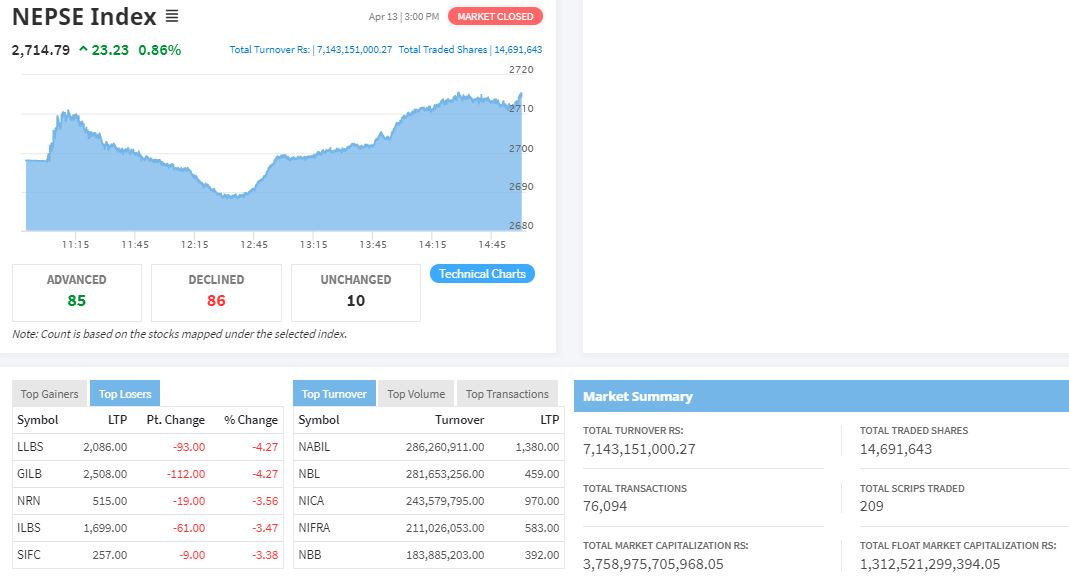Click the summary turnover value 7,143,151,000.27
1069x579 pixels.
coord(639,449)
